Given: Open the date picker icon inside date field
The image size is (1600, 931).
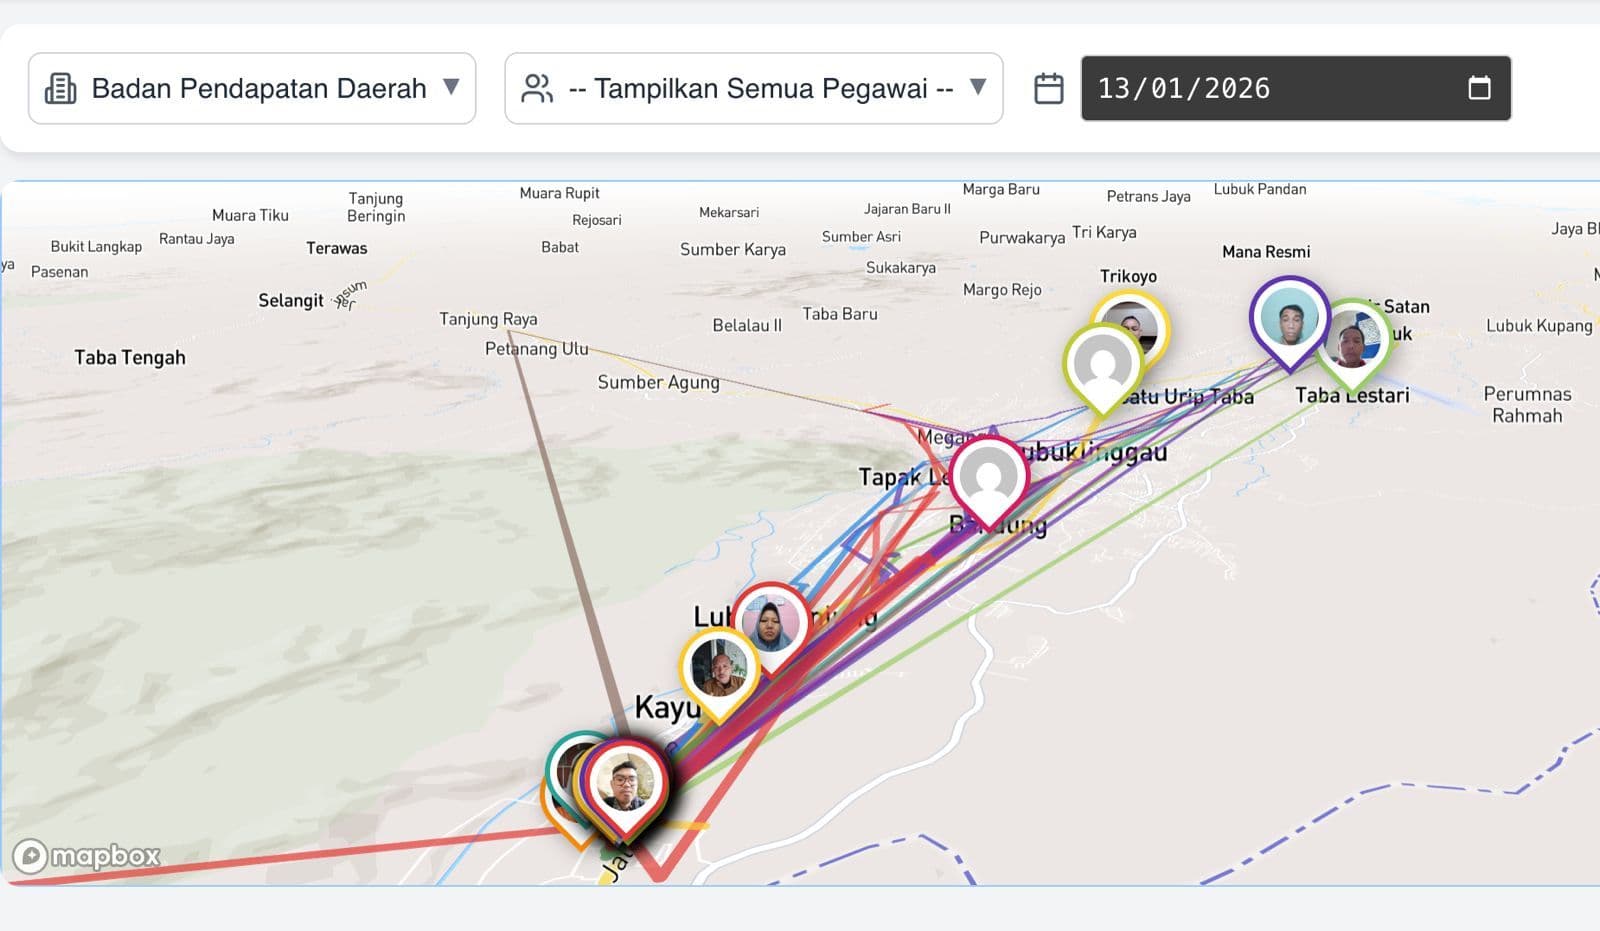Looking at the screenshot, I should coord(1479,88).
